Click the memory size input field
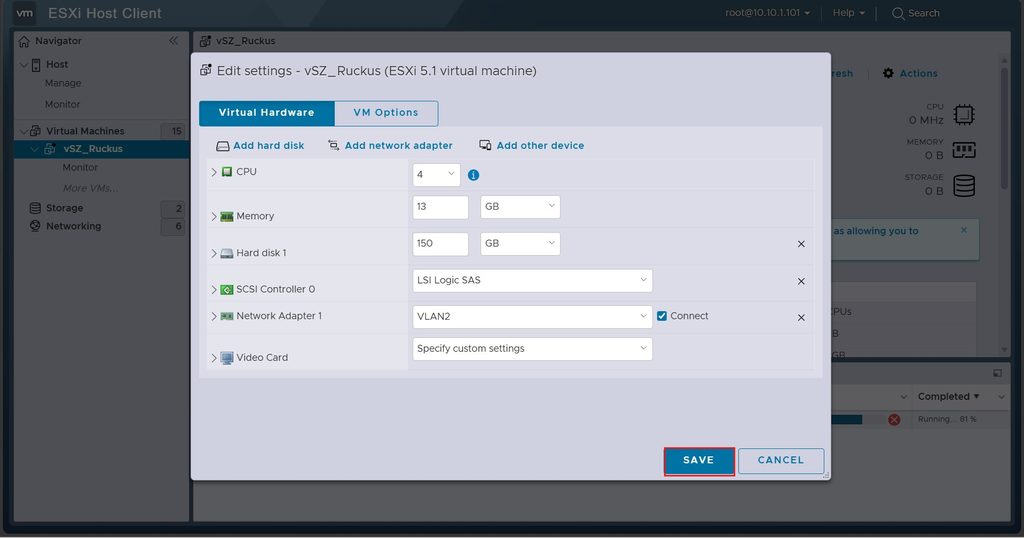Viewport: 1024px width, 538px height. point(440,207)
